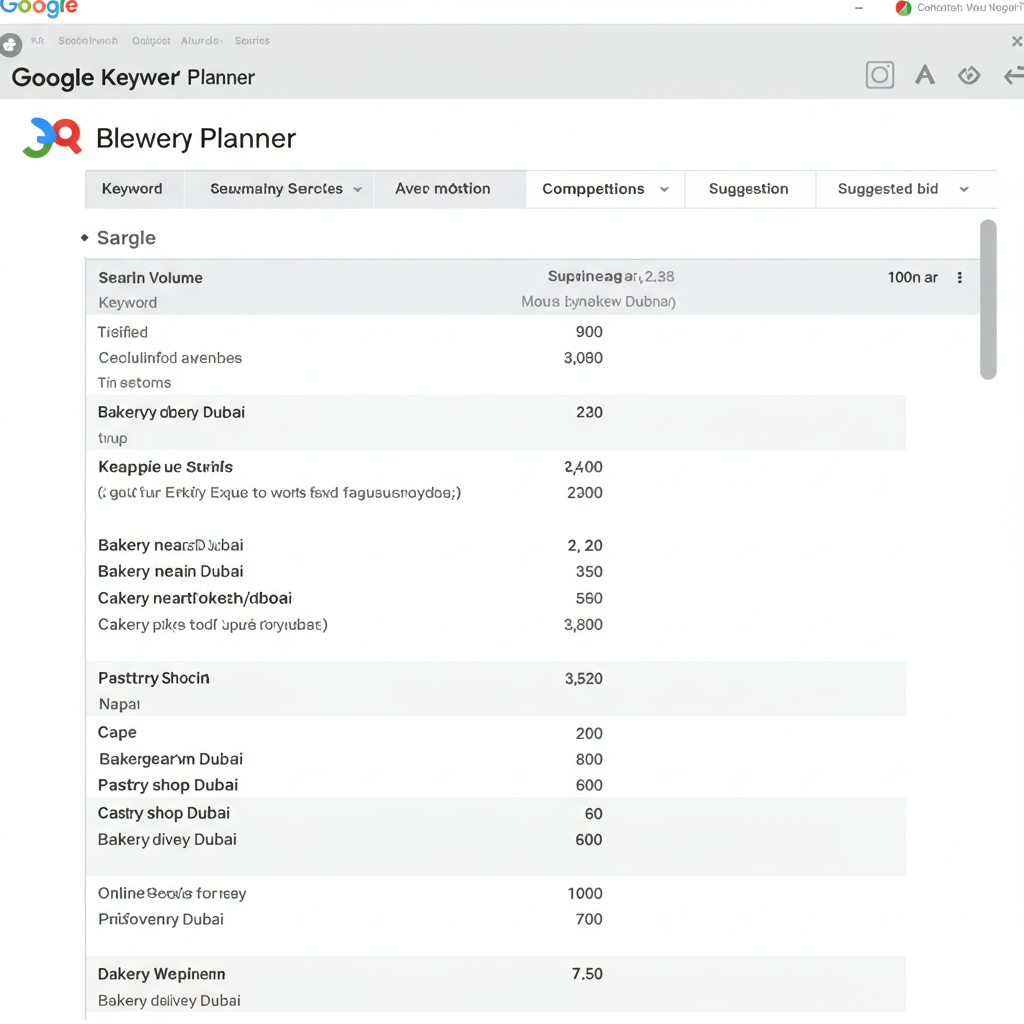Click the letter A icon in header
The width and height of the screenshot is (1024, 1024).
click(925, 75)
